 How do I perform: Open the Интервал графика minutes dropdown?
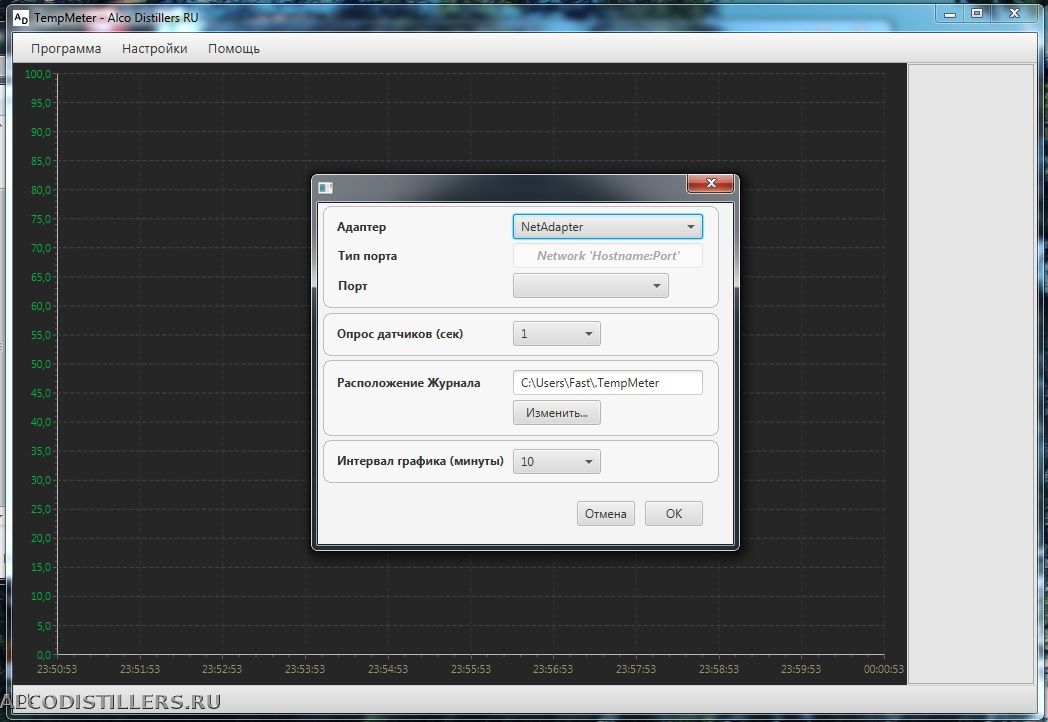pyautogui.click(x=556, y=462)
